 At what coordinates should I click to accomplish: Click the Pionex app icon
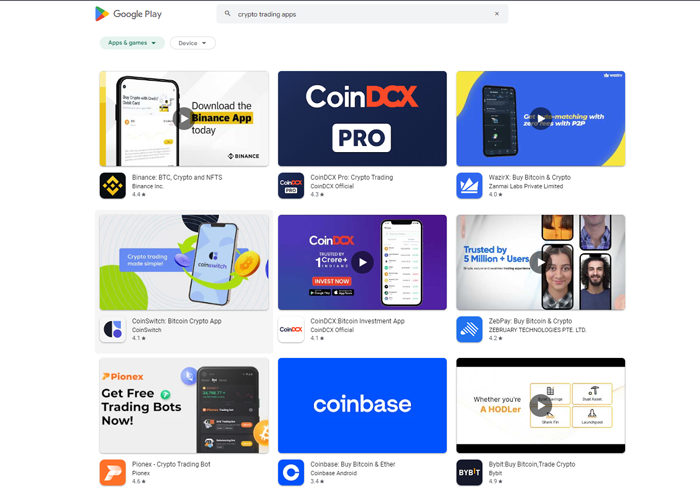coord(112,472)
